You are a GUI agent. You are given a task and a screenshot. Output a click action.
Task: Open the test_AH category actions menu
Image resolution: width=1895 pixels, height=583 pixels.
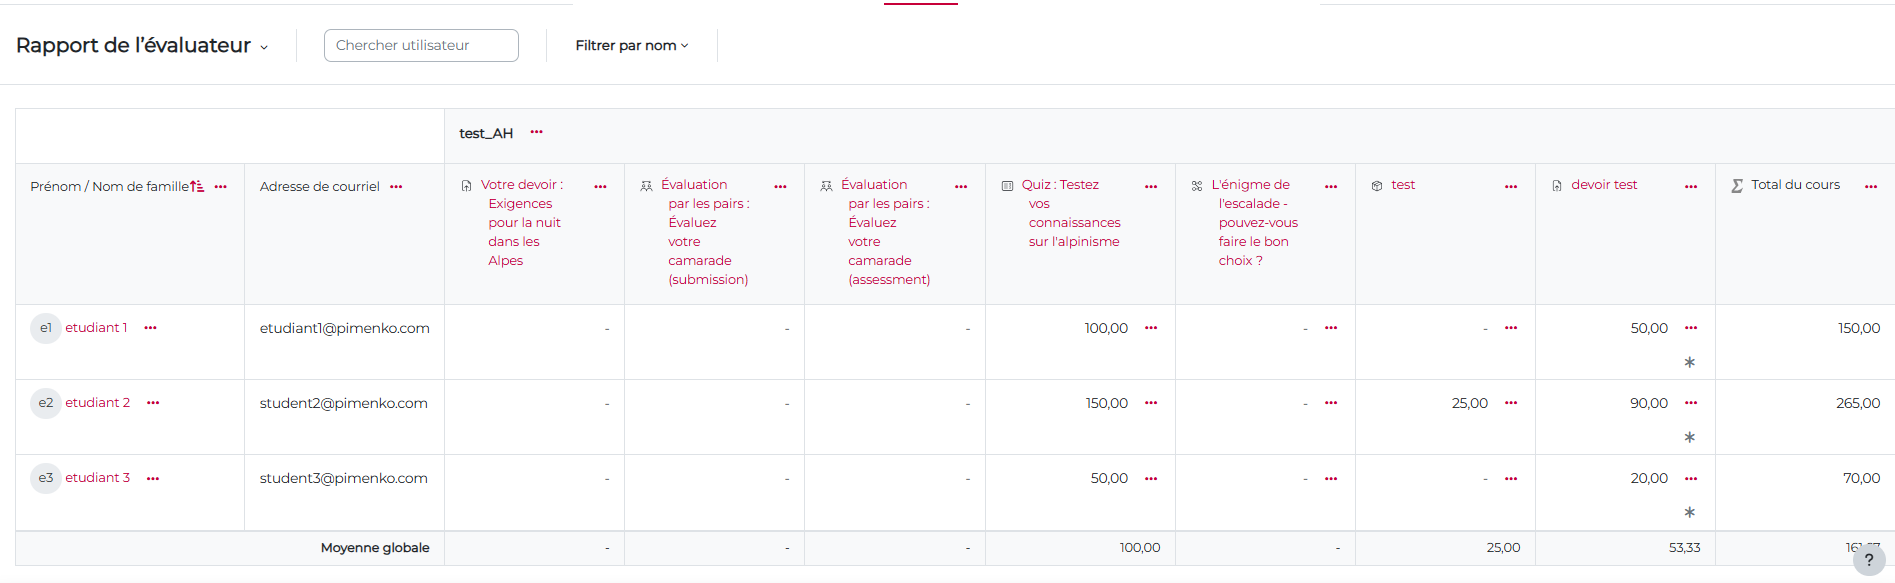click(537, 132)
